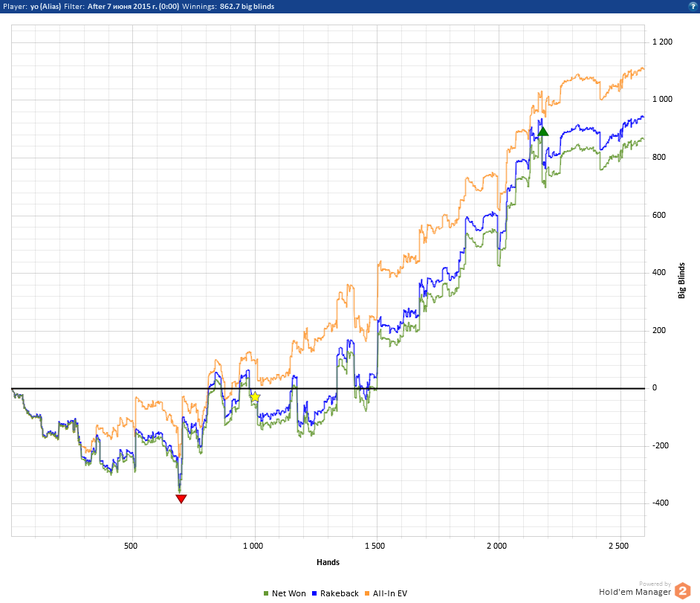Click the 'Big Blinds' y-axis title

pos(681,280)
